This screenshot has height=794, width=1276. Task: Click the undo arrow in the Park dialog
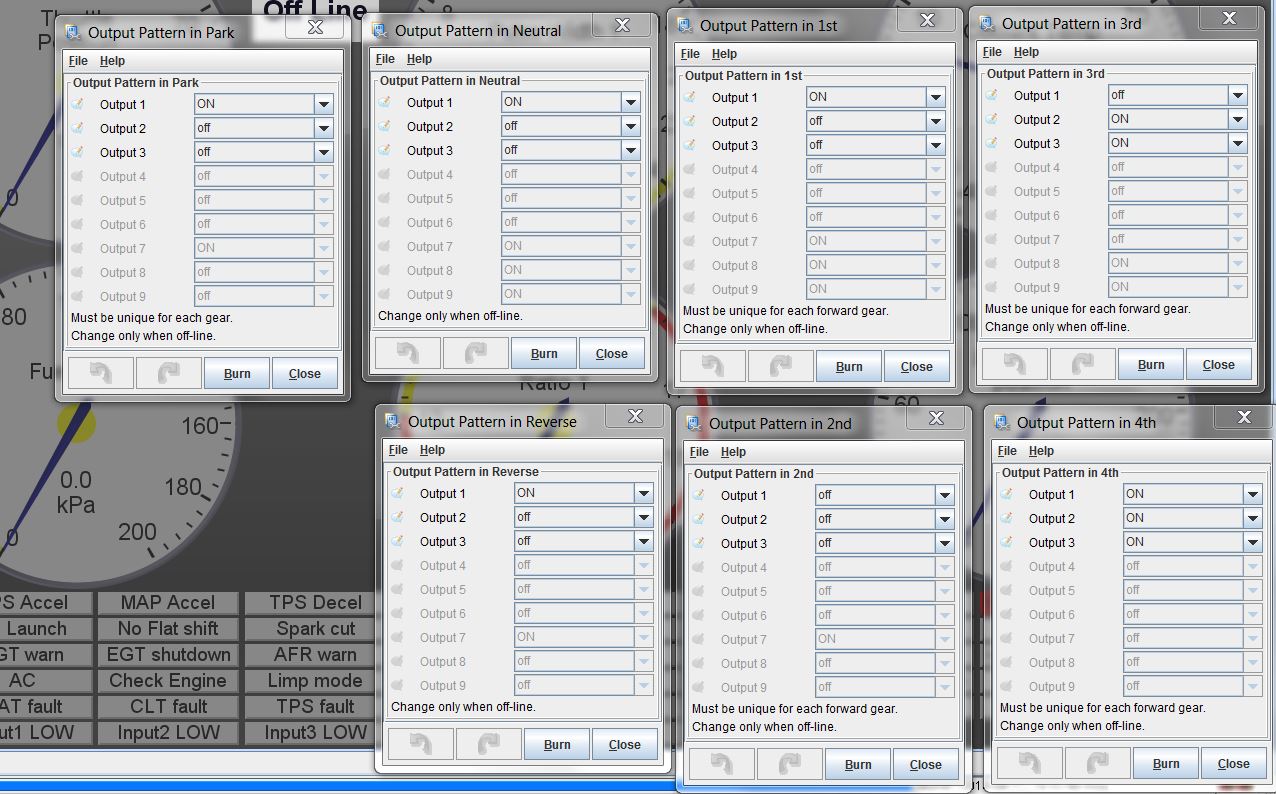click(100, 374)
